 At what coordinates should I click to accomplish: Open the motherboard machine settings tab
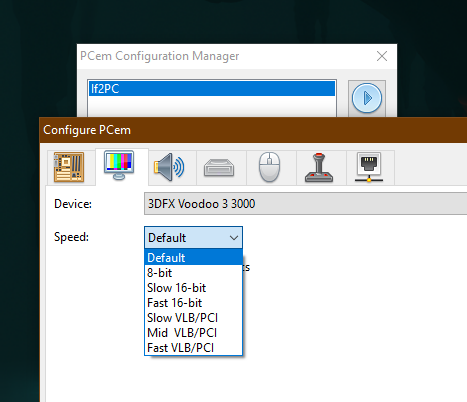click(x=69, y=167)
